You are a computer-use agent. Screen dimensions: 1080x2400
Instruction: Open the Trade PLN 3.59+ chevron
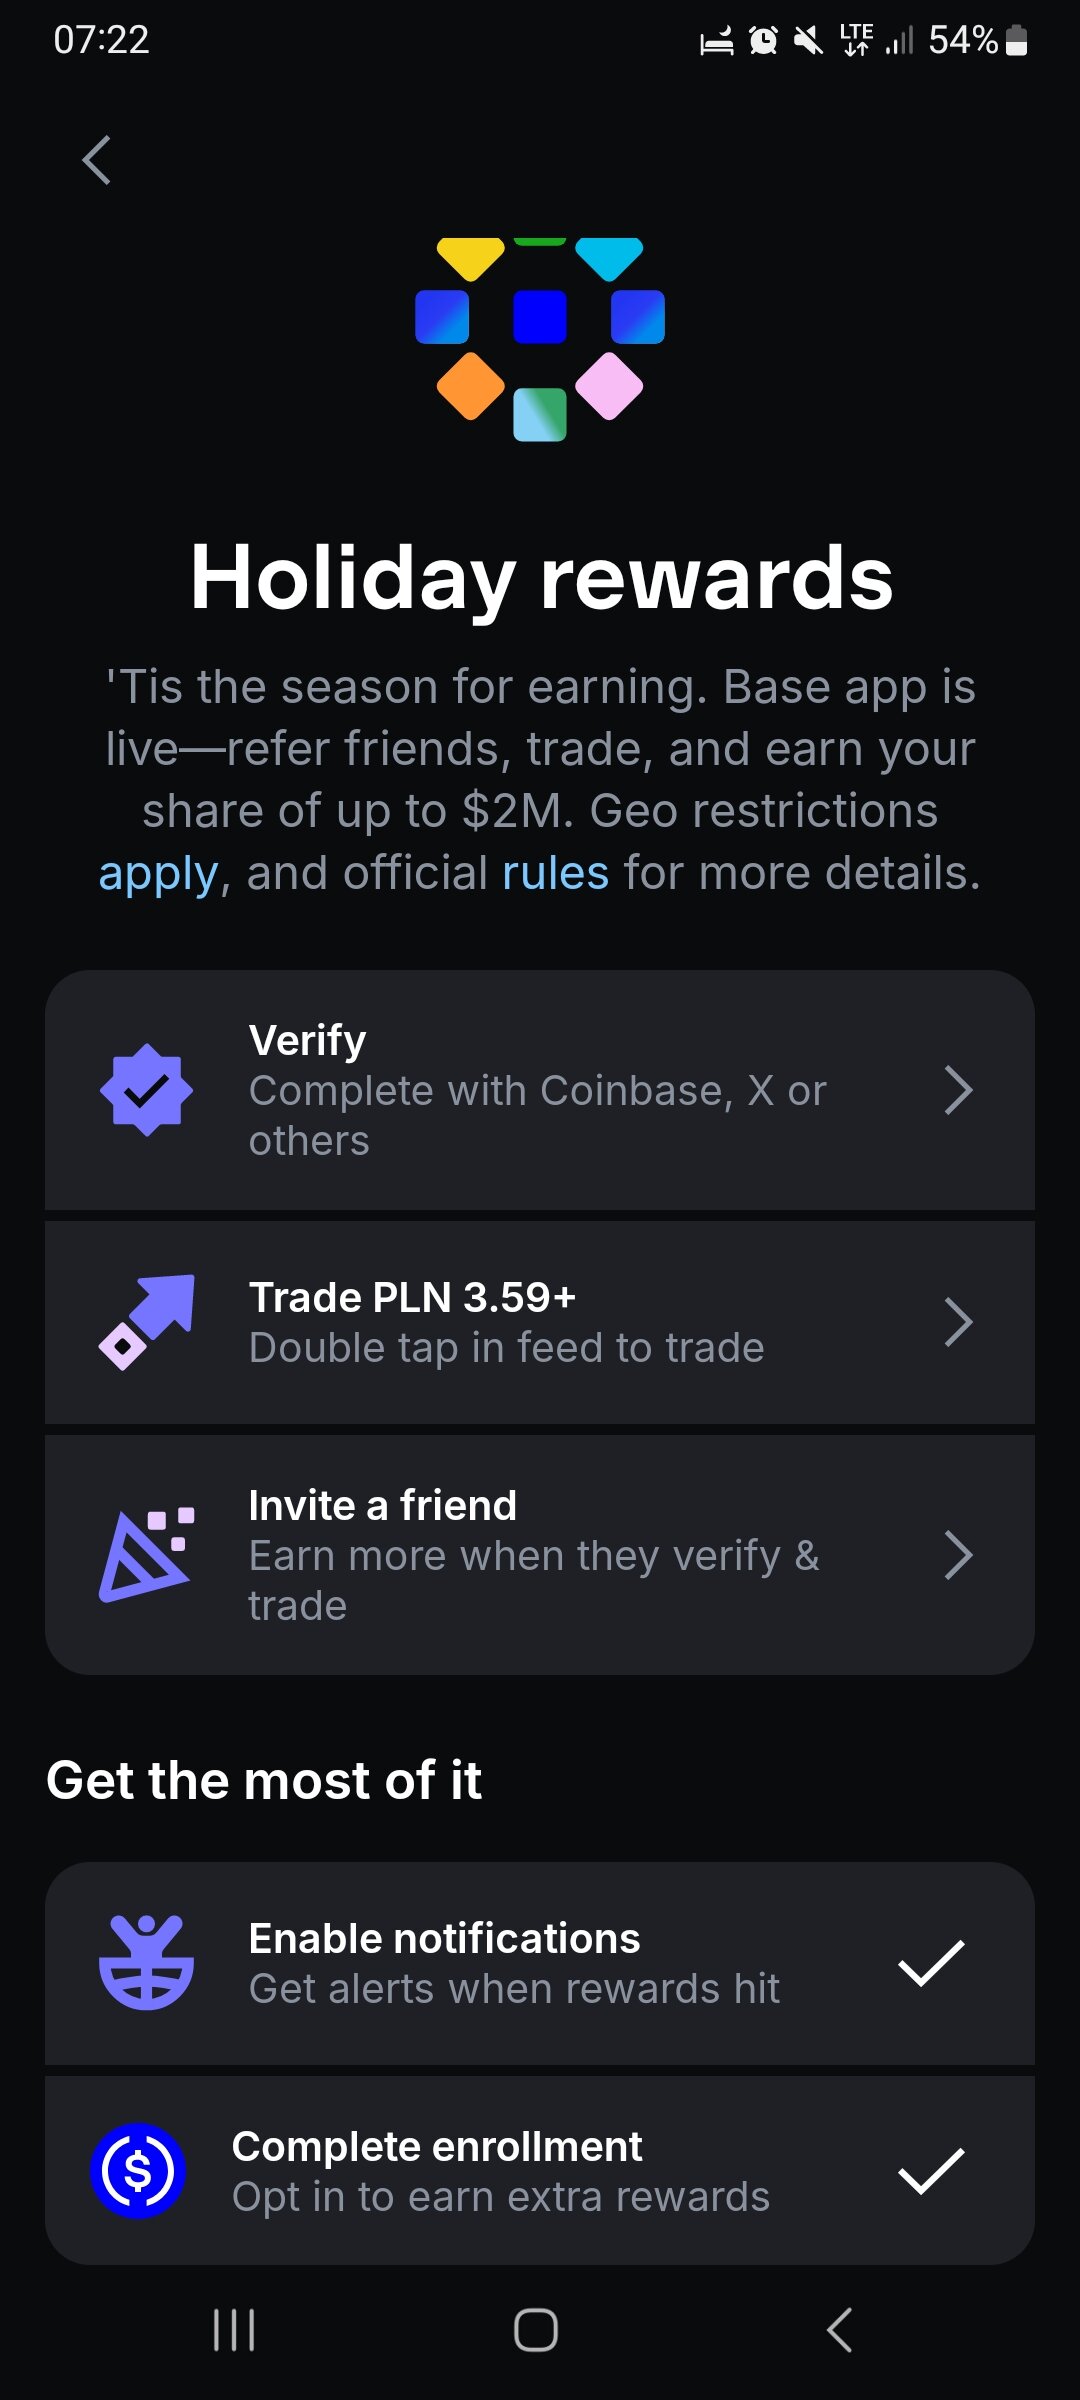click(958, 1322)
